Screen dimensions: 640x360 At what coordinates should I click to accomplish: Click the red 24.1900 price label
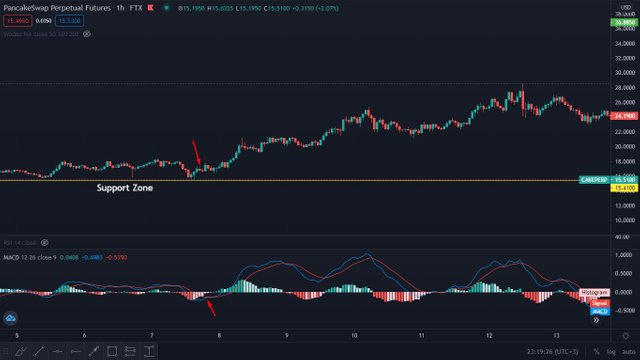click(624, 116)
